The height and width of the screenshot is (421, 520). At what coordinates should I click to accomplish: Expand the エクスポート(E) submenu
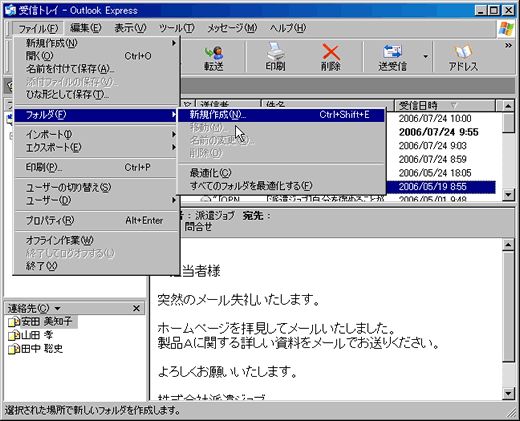coord(96,147)
